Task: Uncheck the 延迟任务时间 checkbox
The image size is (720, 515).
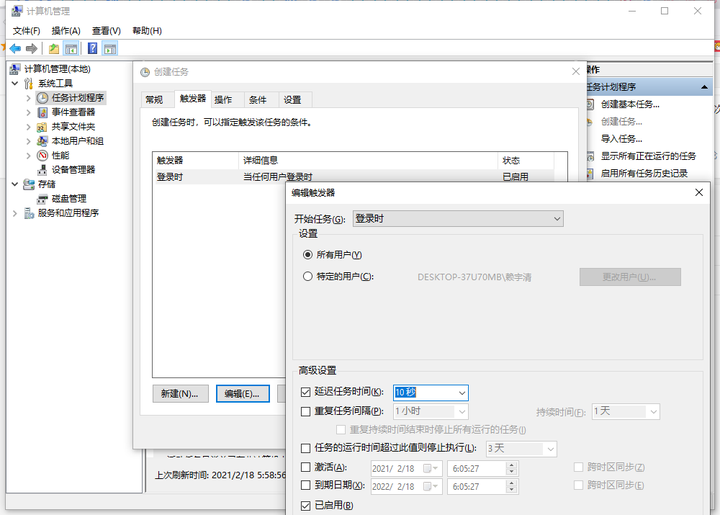Action: coord(306,393)
